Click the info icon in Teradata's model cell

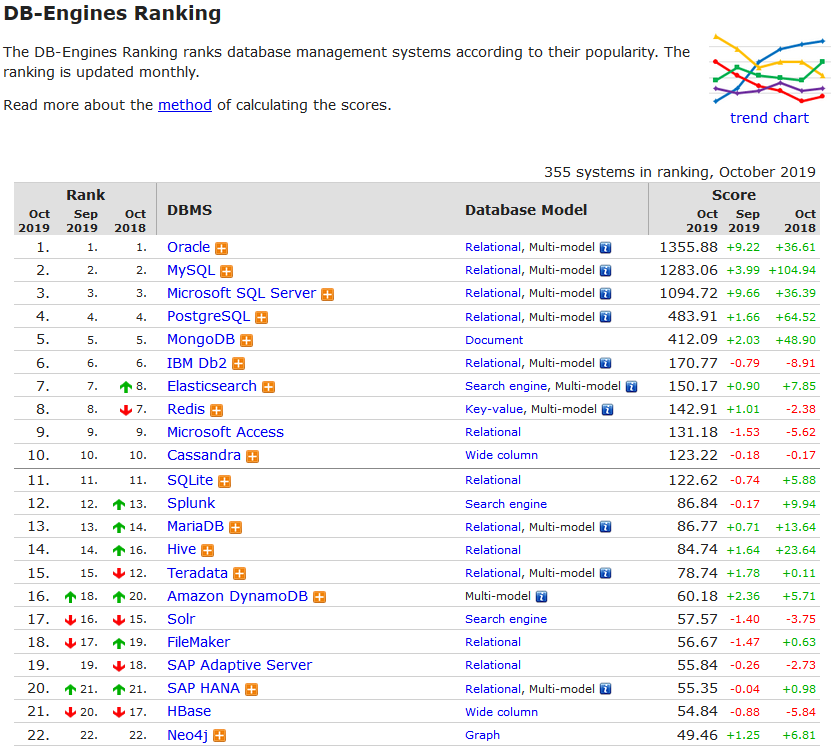pyautogui.click(x=606, y=573)
